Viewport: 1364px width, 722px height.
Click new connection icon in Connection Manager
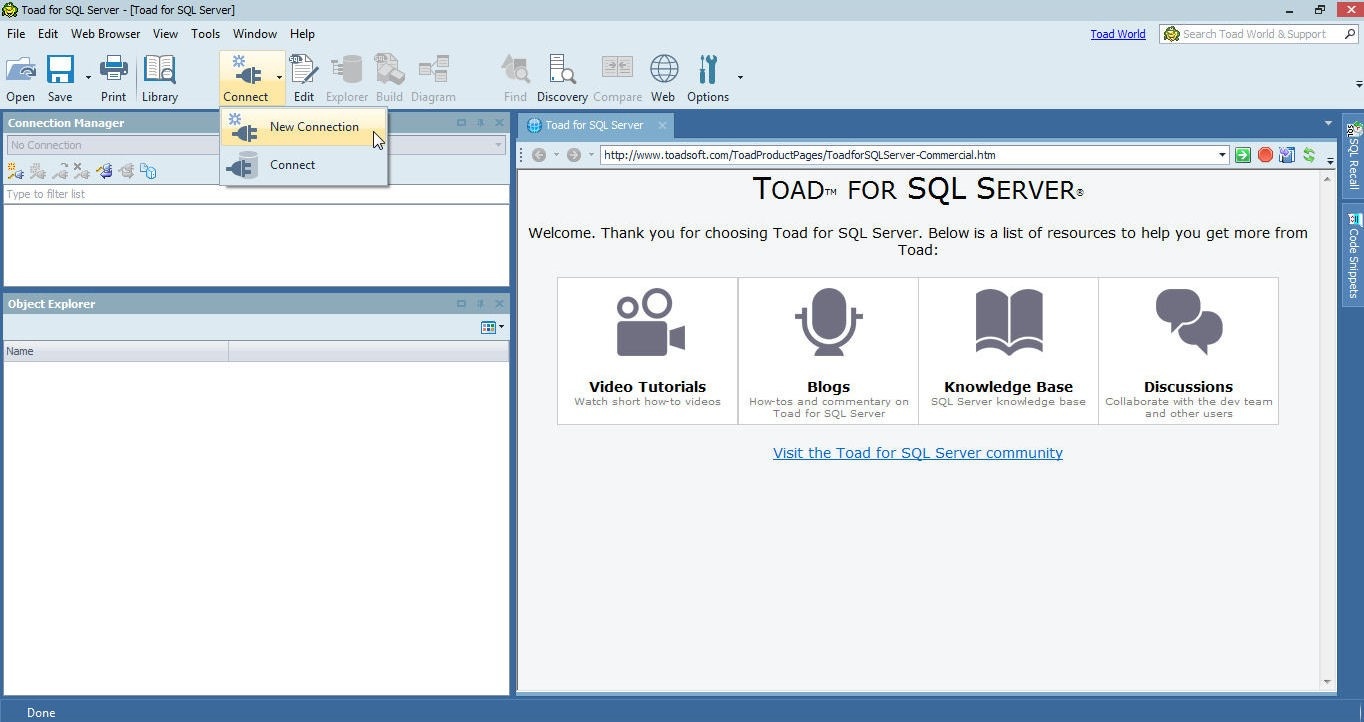(x=15, y=171)
